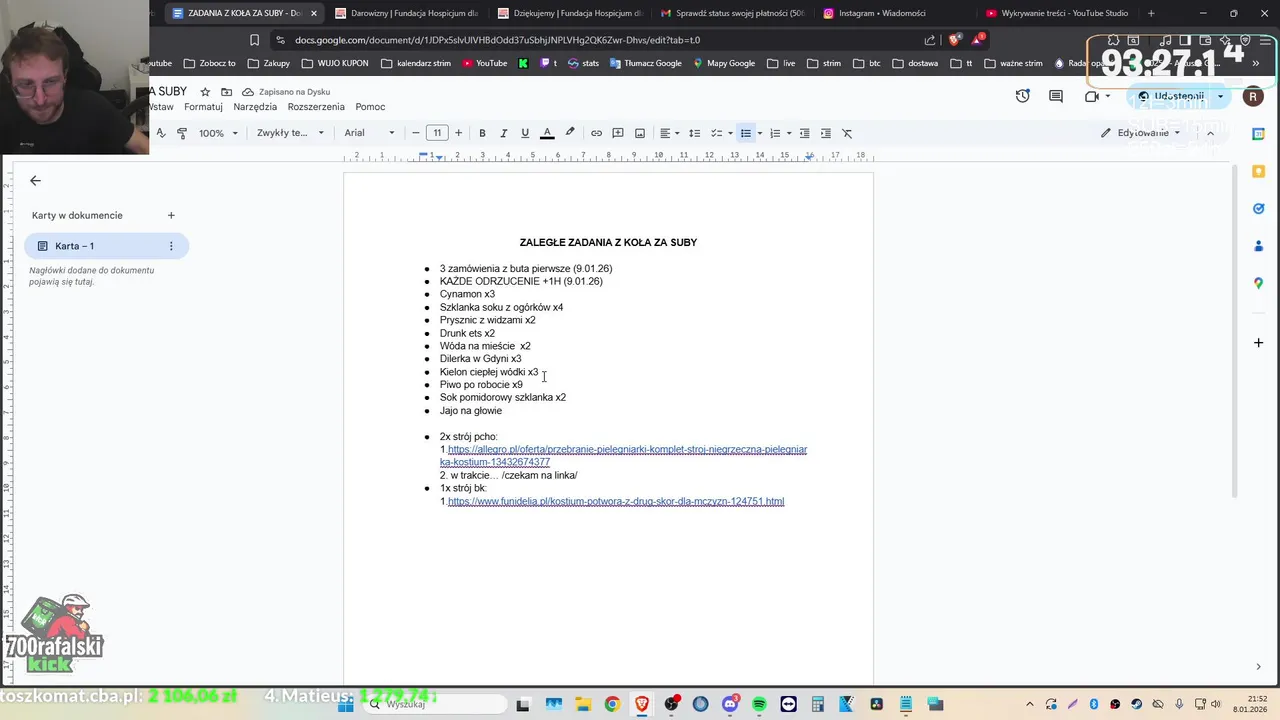Open the Pomoc menu

pos(370,107)
